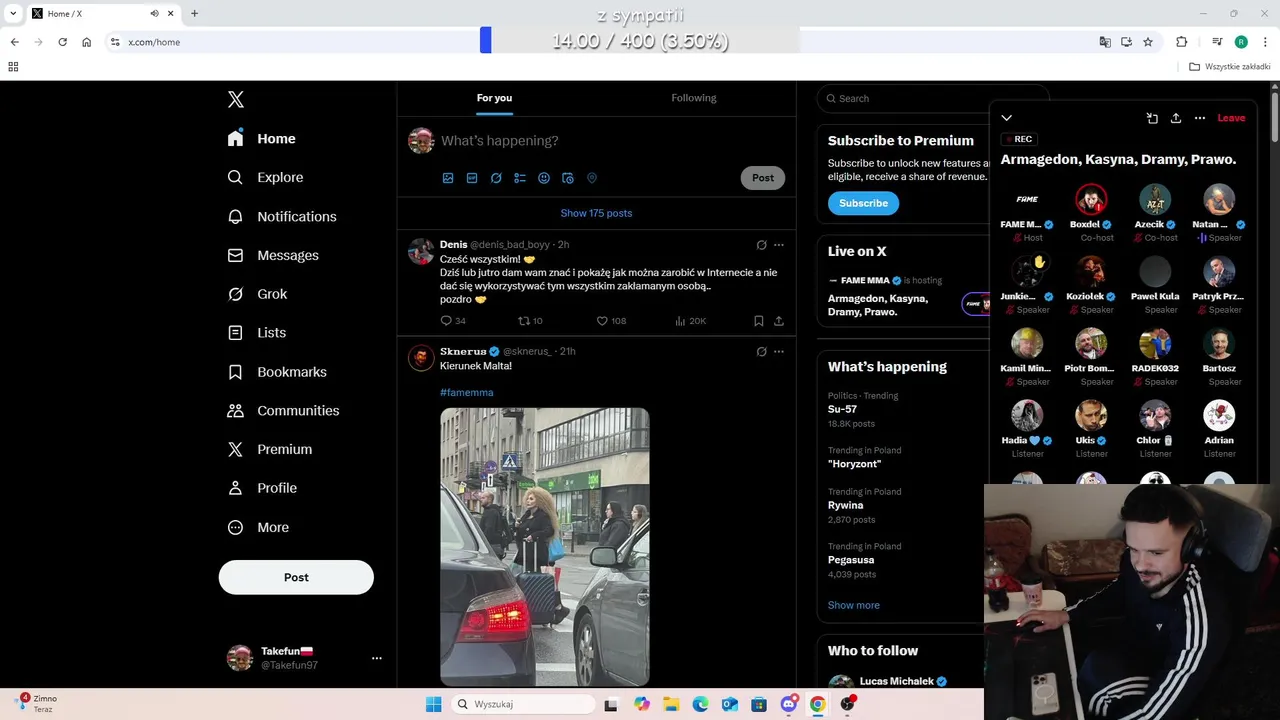This screenshot has width=1280, height=720.
Task: Open the street photo in Sknerus's post
Action: pos(545,546)
